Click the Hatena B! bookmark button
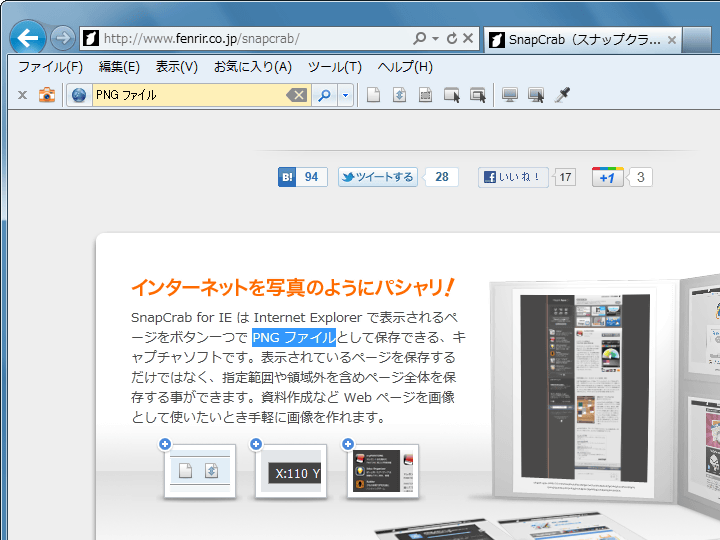Image resolution: width=720 pixels, height=540 pixels. coord(287,177)
